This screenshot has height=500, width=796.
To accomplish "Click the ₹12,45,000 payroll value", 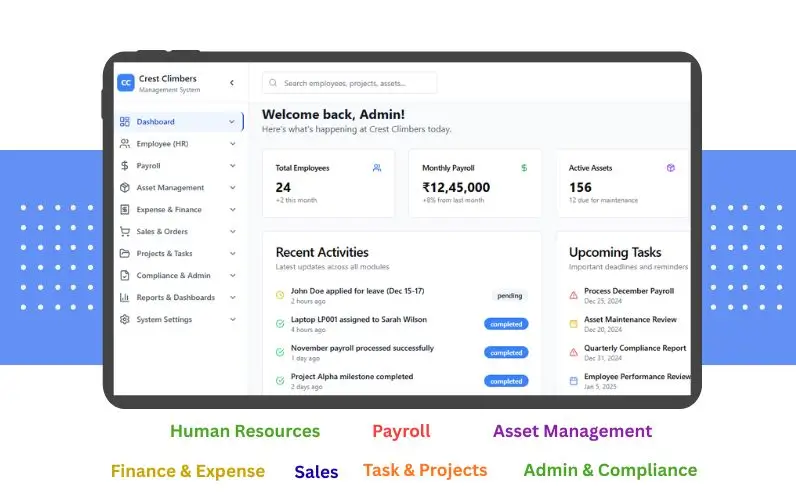I will tap(456, 187).
